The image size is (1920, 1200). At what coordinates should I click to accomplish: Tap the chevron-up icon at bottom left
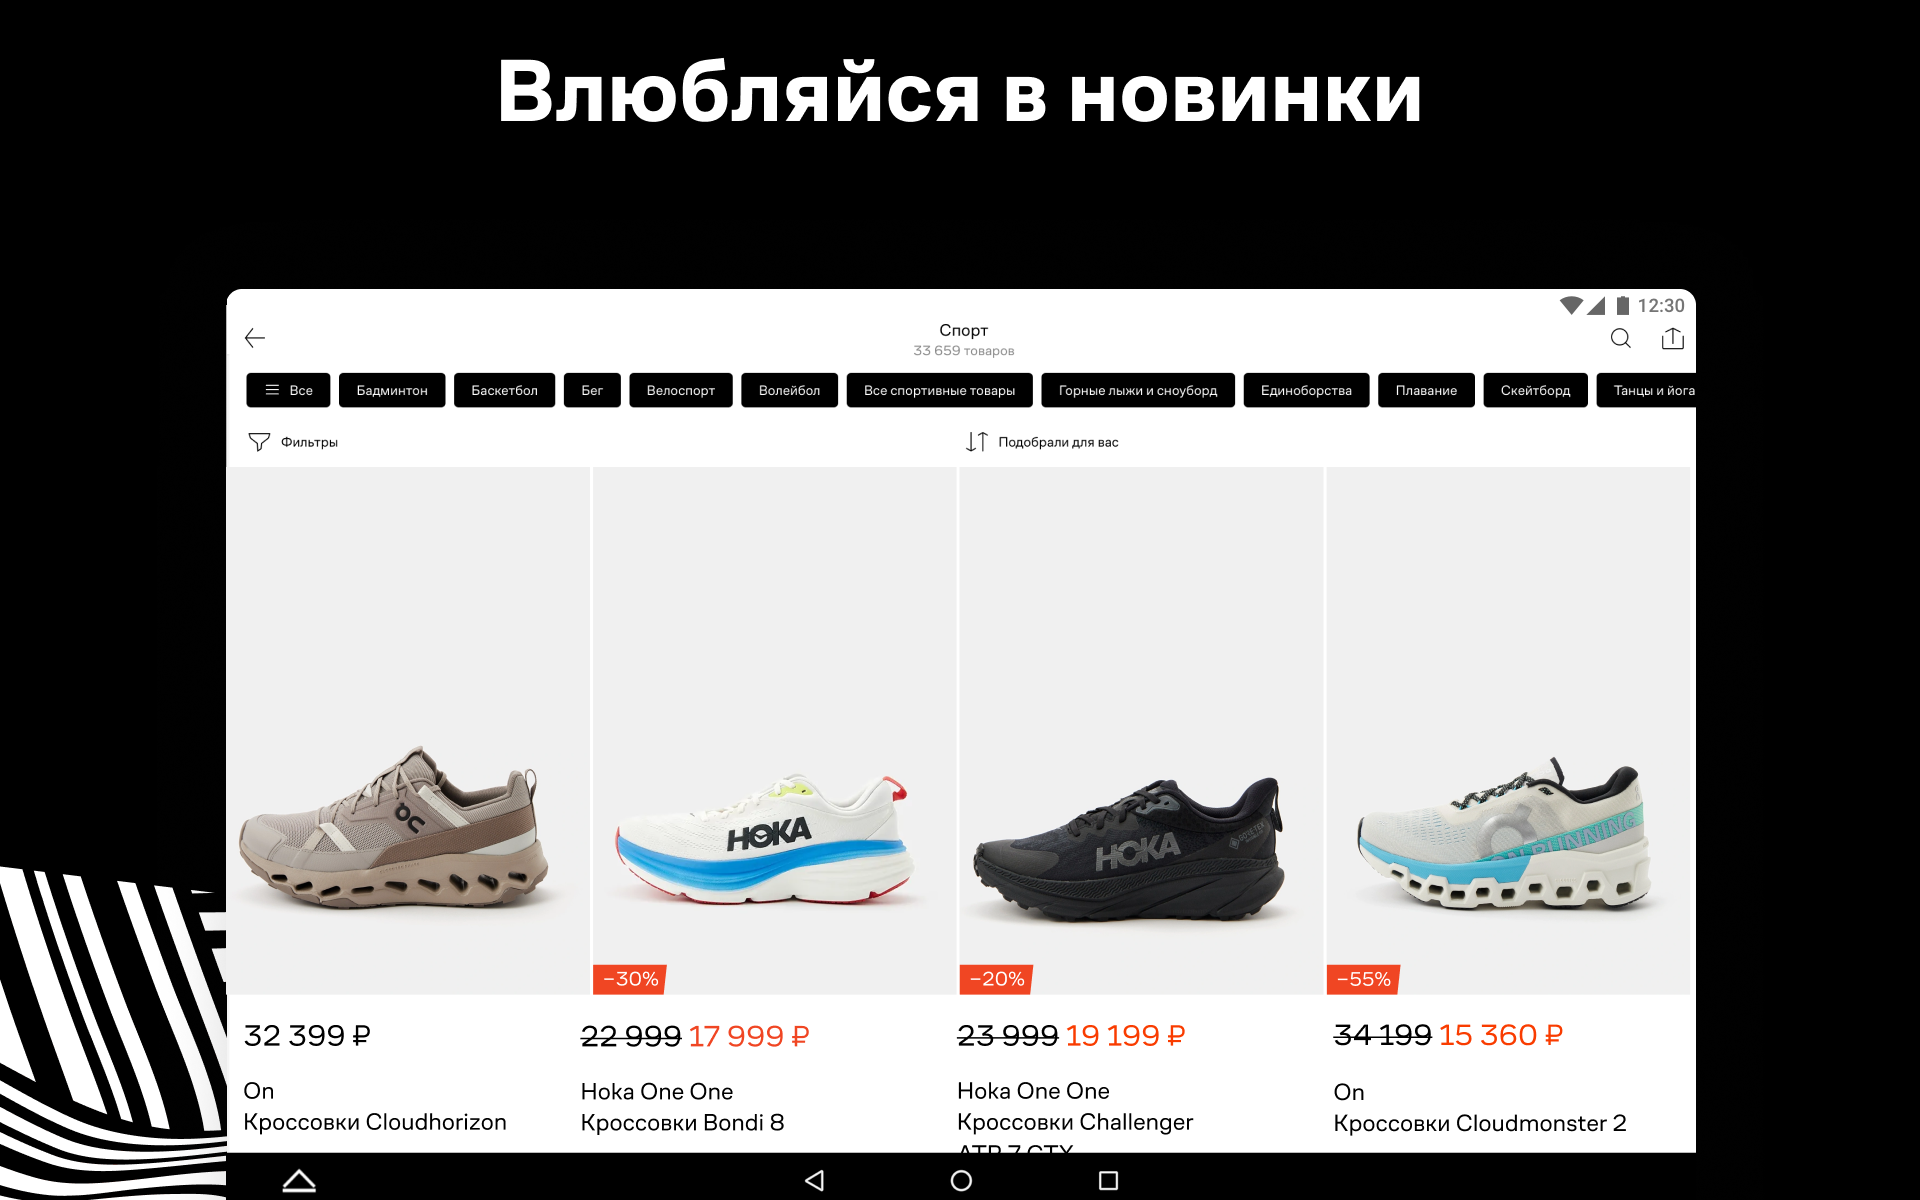(x=299, y=1180)
